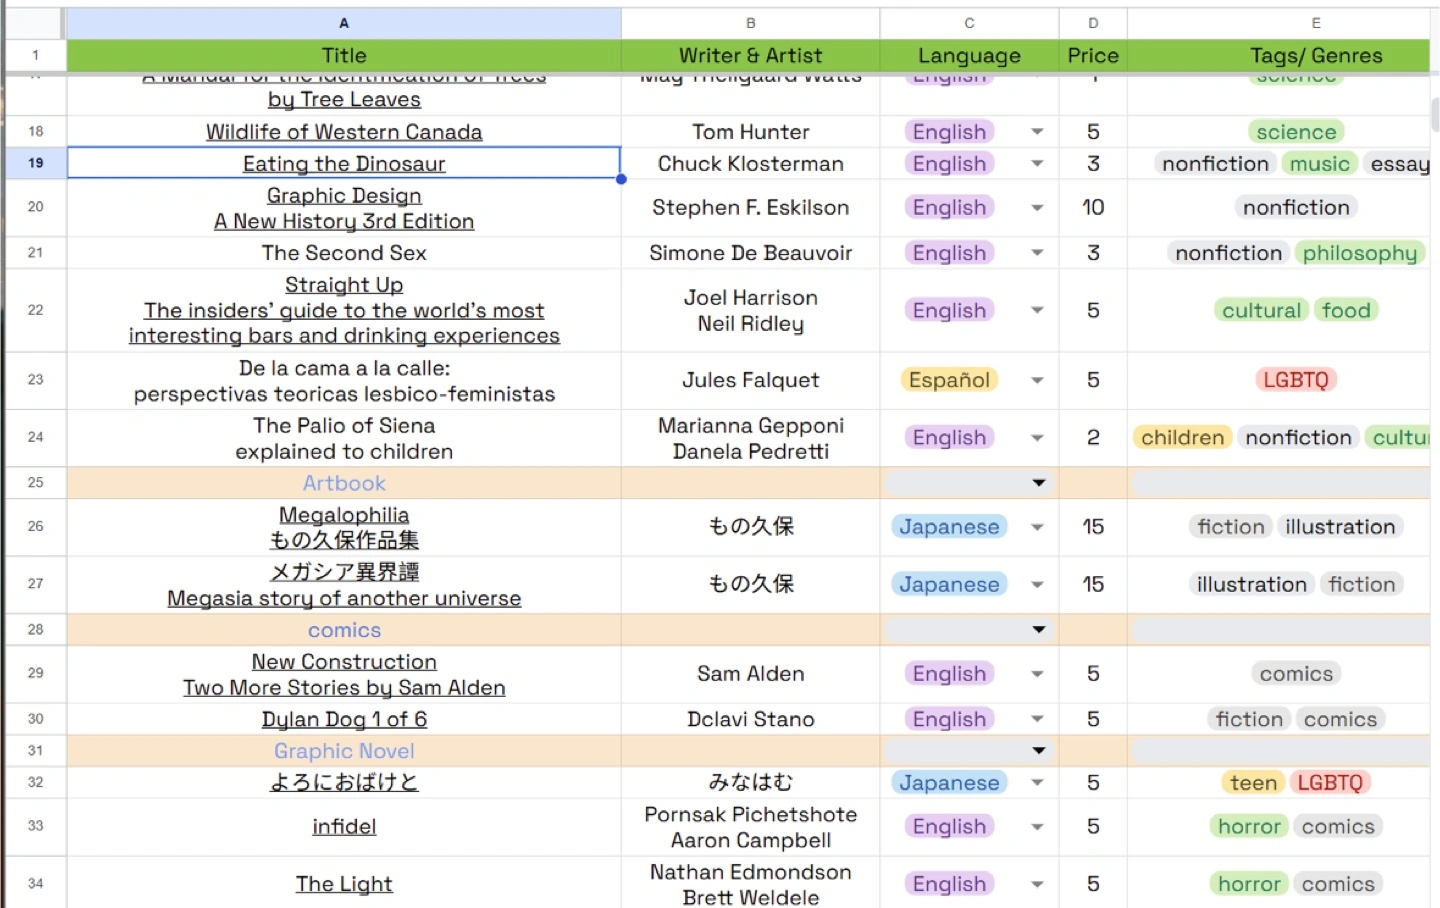Image resolution: width=1440 pixels, height=908 pixels.
Task: Open language dropdown for Dylan Dog row
Action: coord(1037,719)
